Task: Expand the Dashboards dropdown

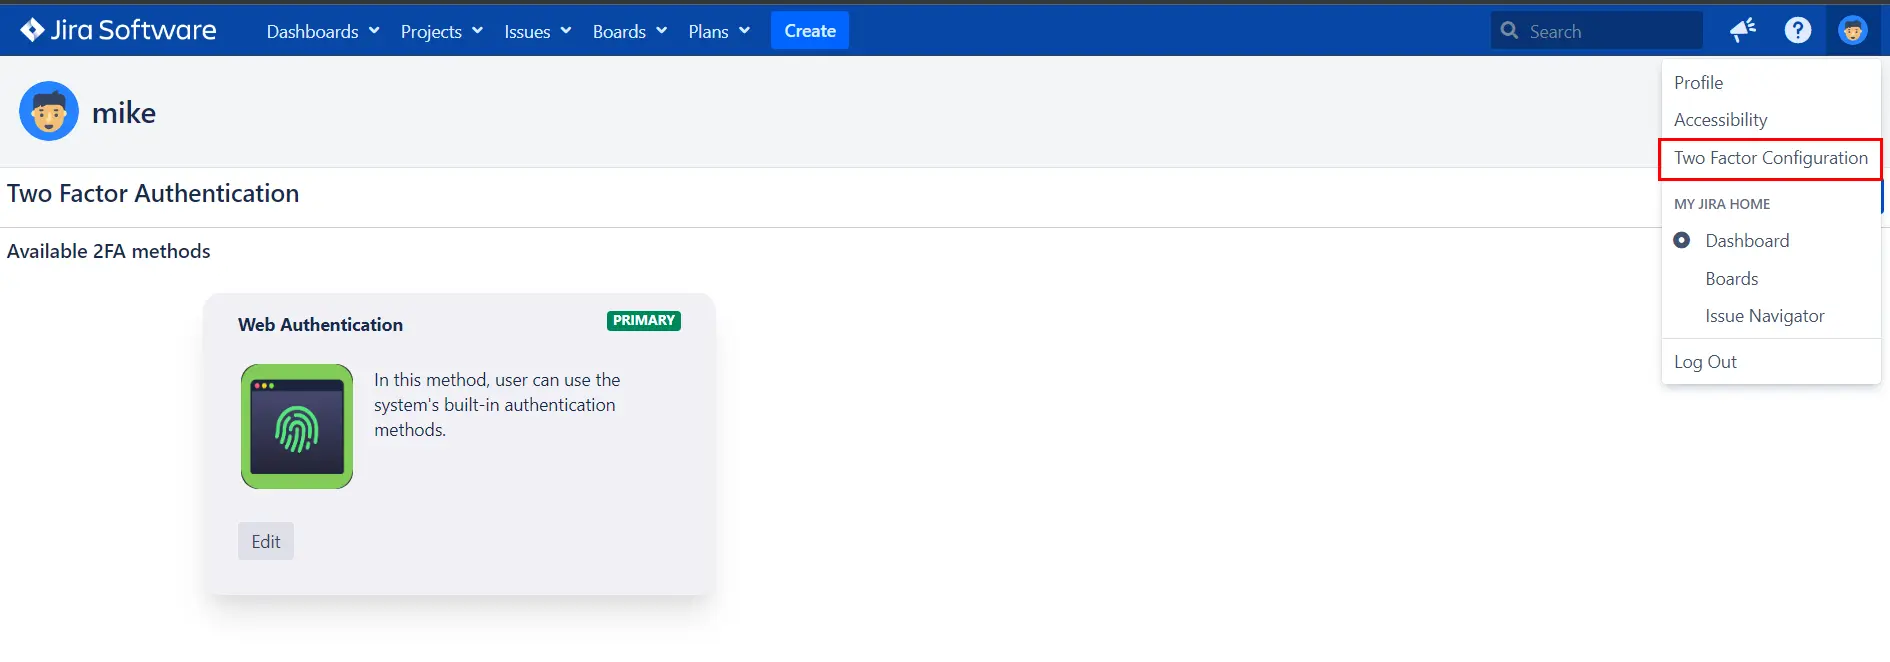Action: pos(323,31)
